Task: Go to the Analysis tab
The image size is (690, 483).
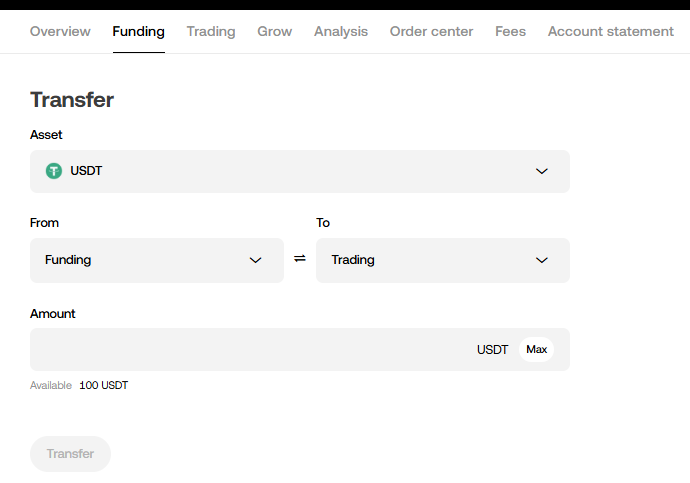Action: pyautogui.click(x=341, y=31)
